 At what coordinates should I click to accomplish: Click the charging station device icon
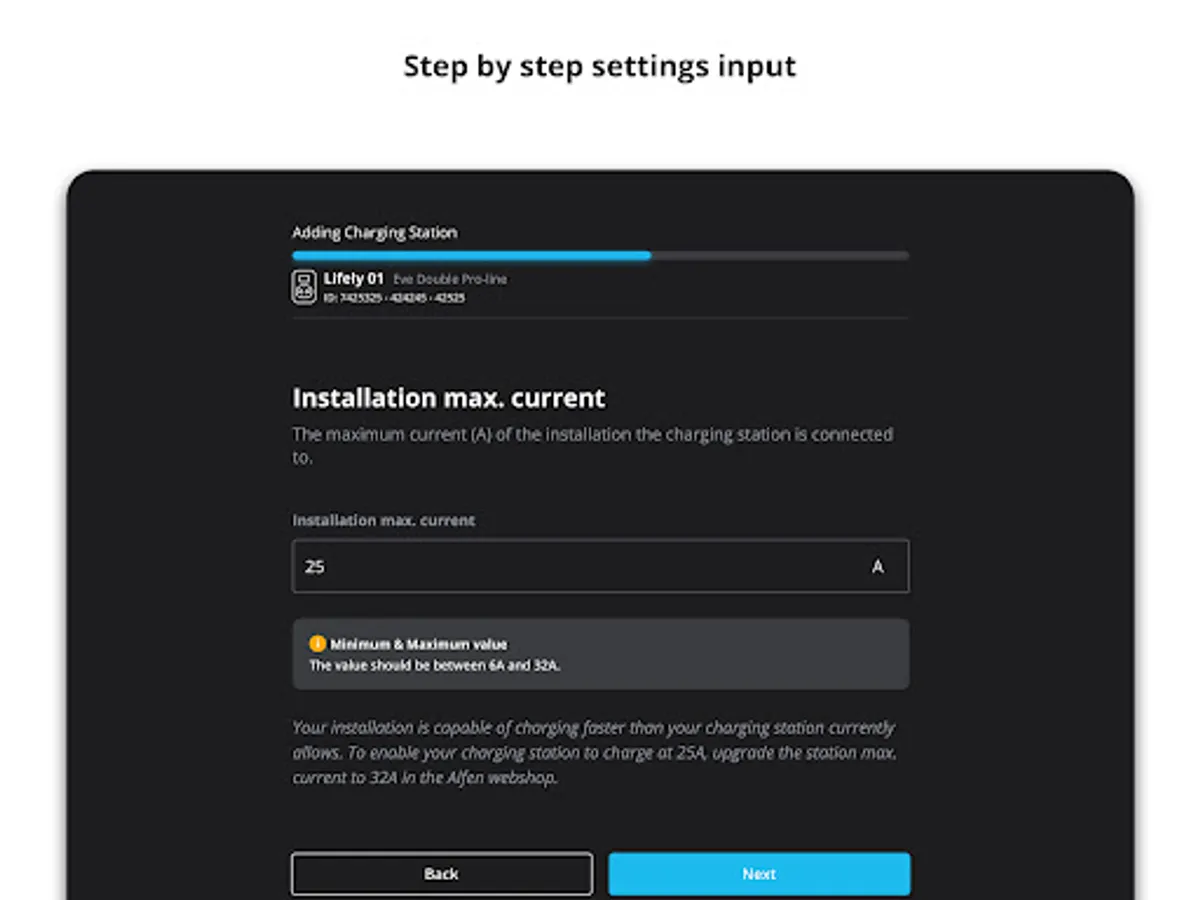pyautogui.click(x=304, y=287)
